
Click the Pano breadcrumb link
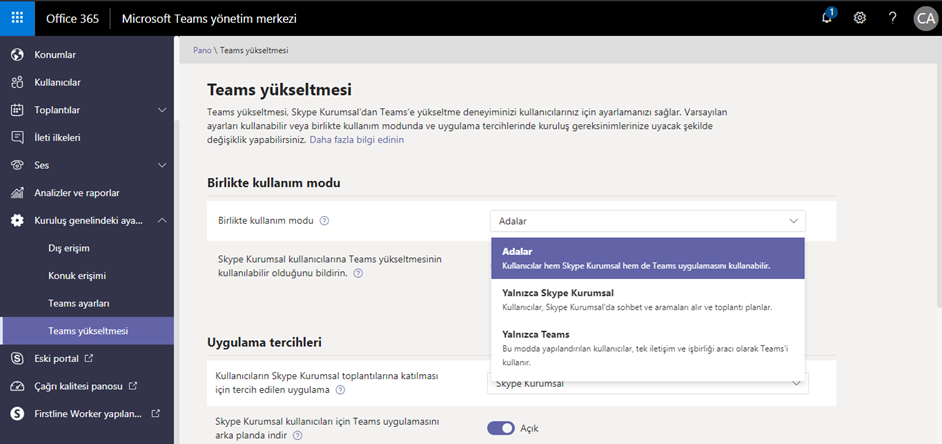tap(202, 50)
